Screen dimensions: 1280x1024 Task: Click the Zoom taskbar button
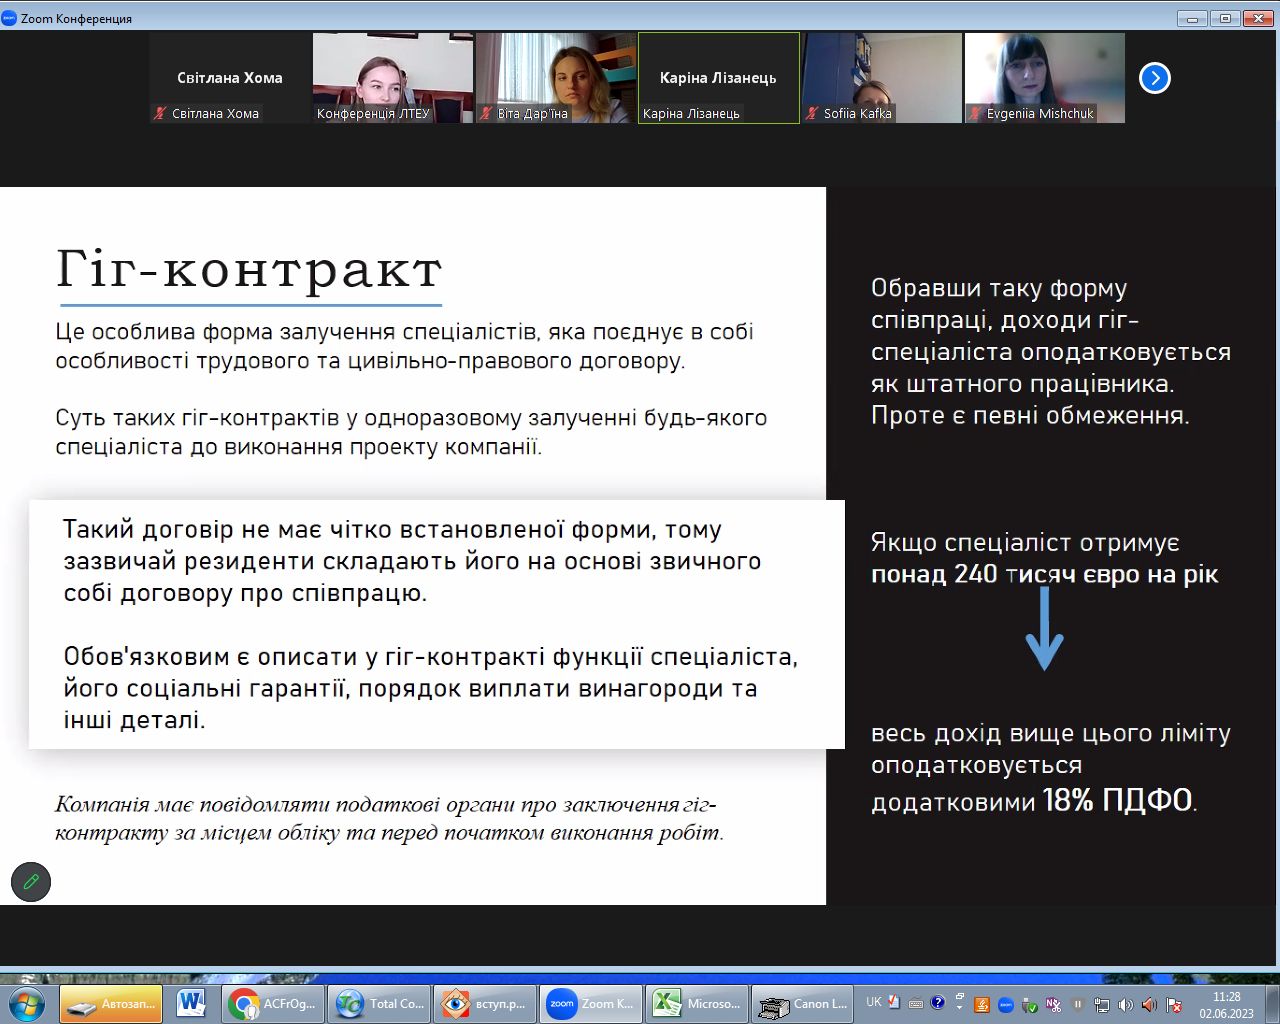590,1003
